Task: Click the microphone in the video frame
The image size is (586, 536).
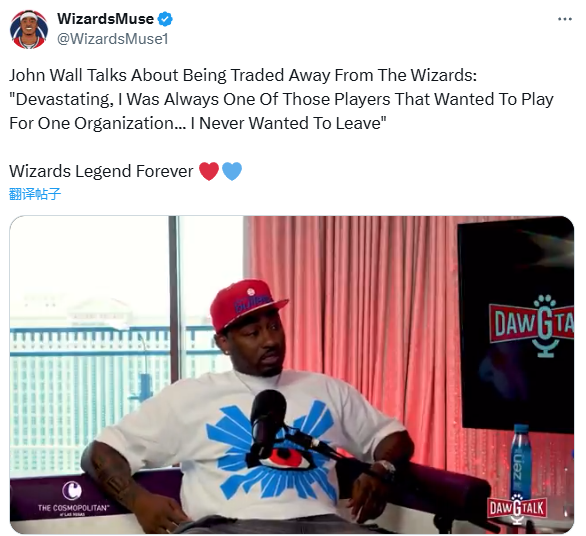Action: pyautogui.click(x=268, y=418)
